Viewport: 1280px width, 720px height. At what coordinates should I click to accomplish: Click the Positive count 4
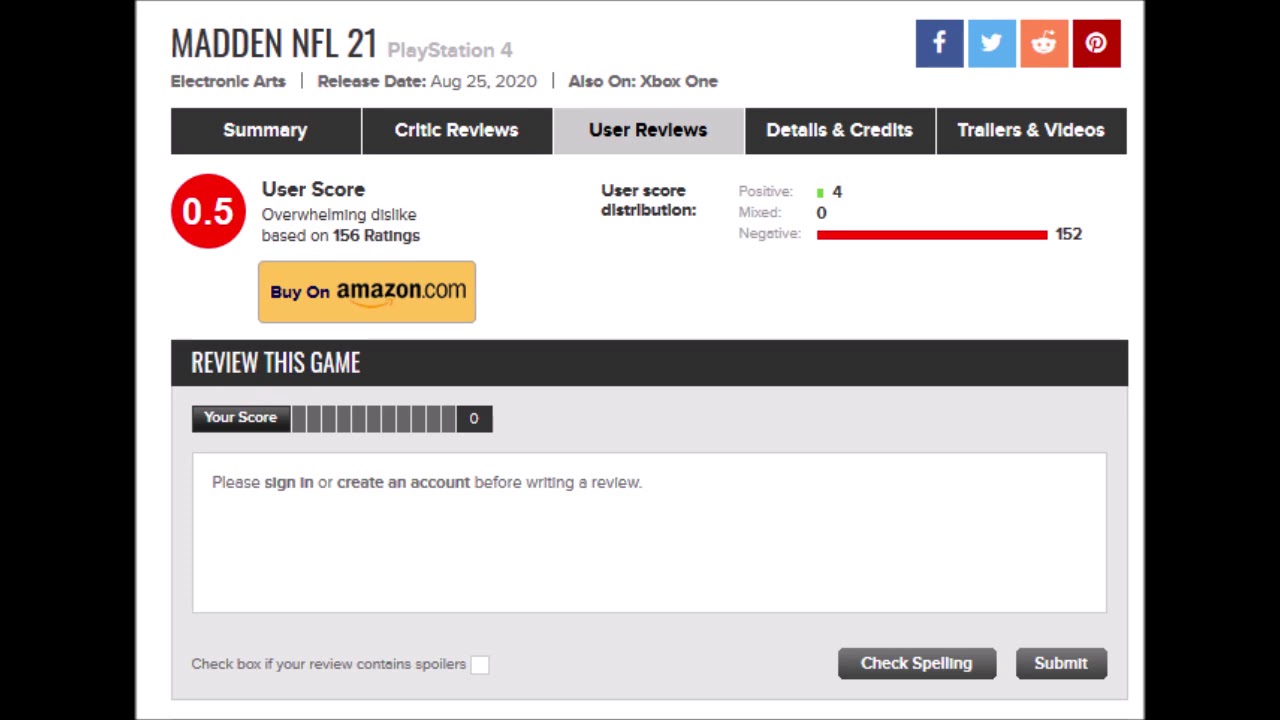(x=837, y=192)
